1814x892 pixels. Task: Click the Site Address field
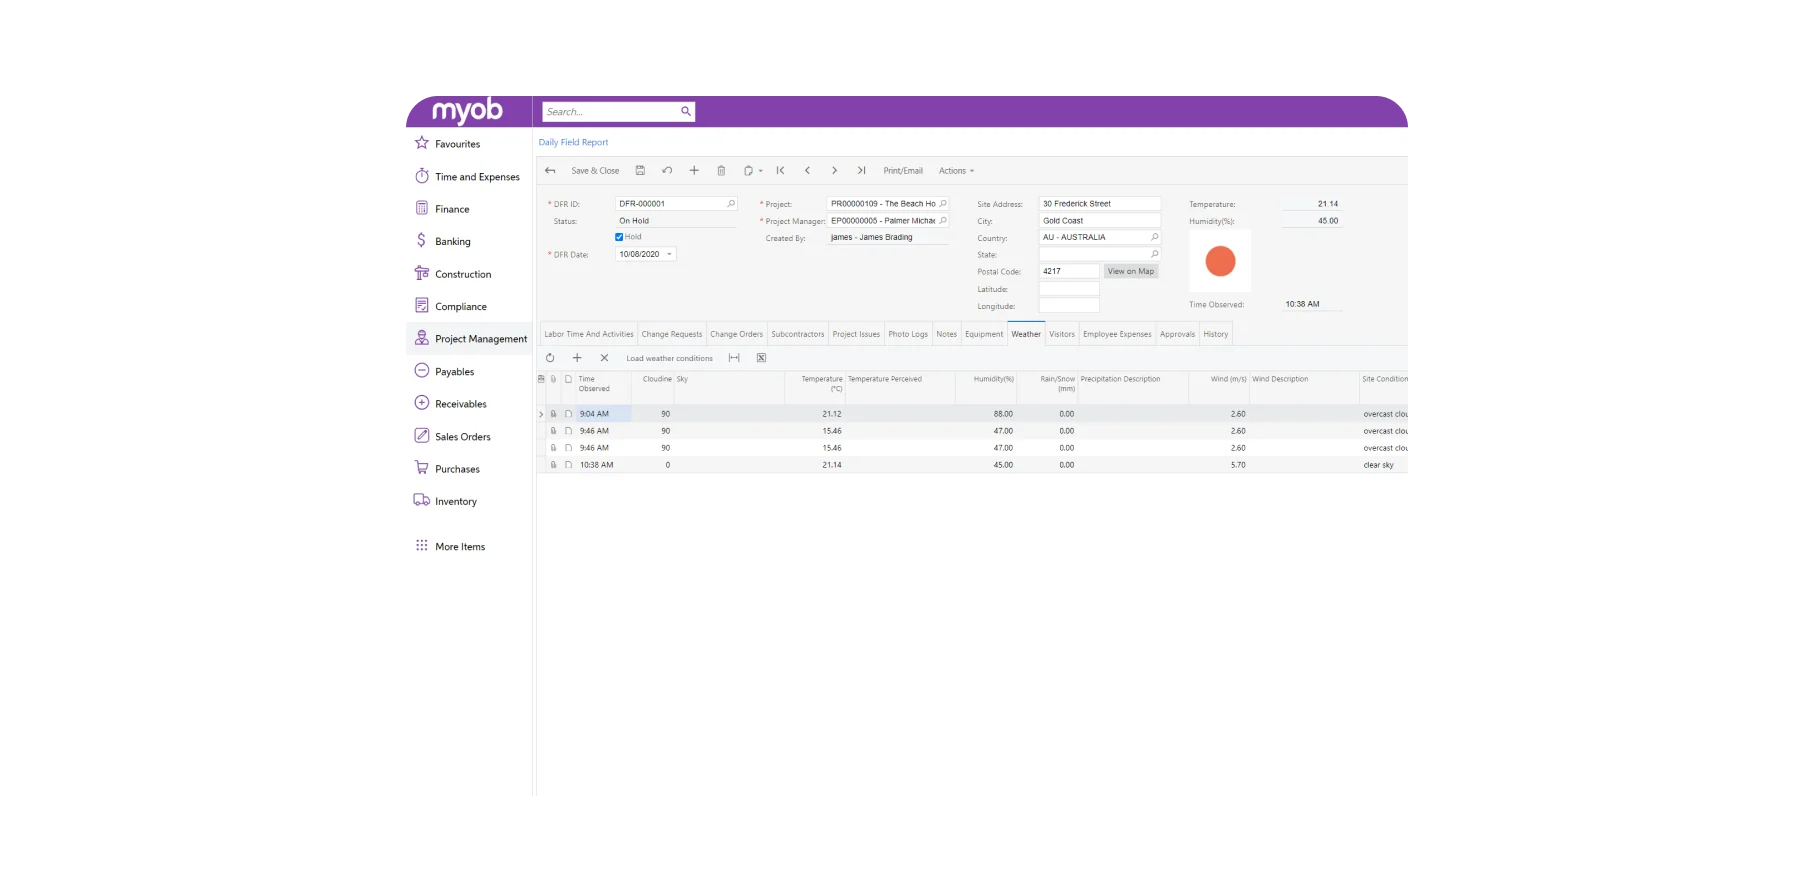point(1100,203)
